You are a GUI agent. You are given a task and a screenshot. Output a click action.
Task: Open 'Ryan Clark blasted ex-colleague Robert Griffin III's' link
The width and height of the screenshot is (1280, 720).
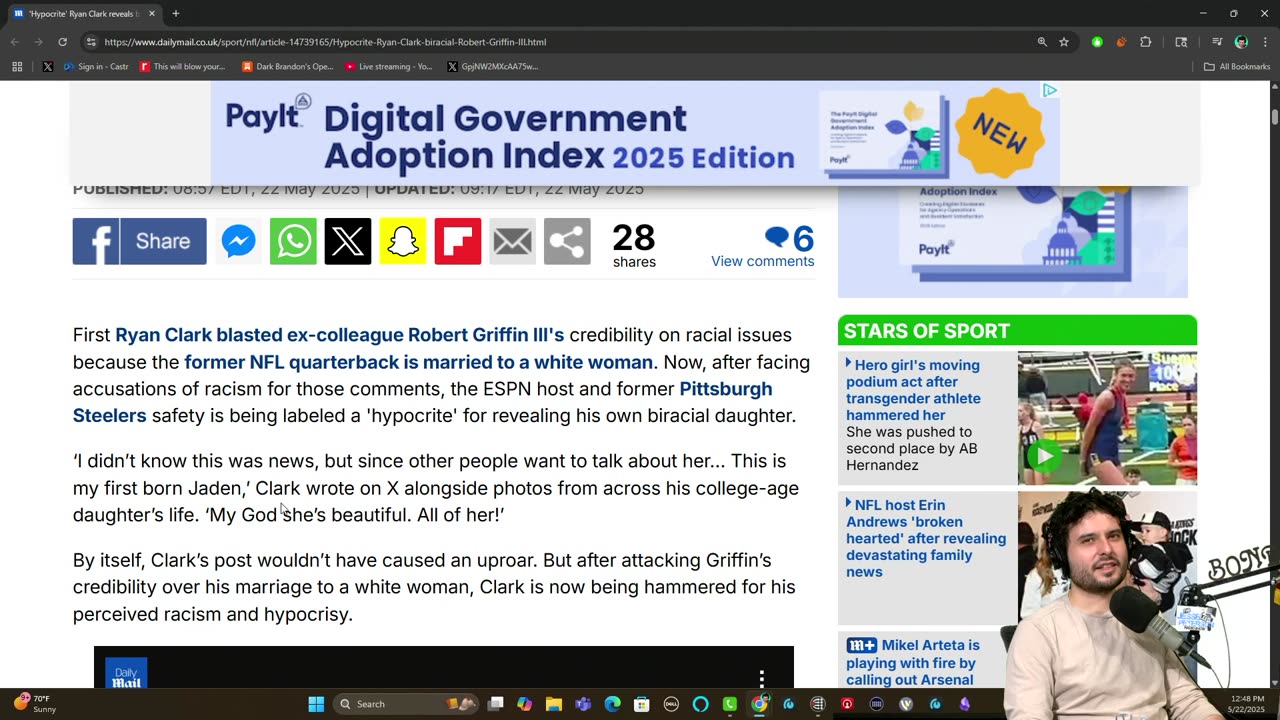click(340, 335)
